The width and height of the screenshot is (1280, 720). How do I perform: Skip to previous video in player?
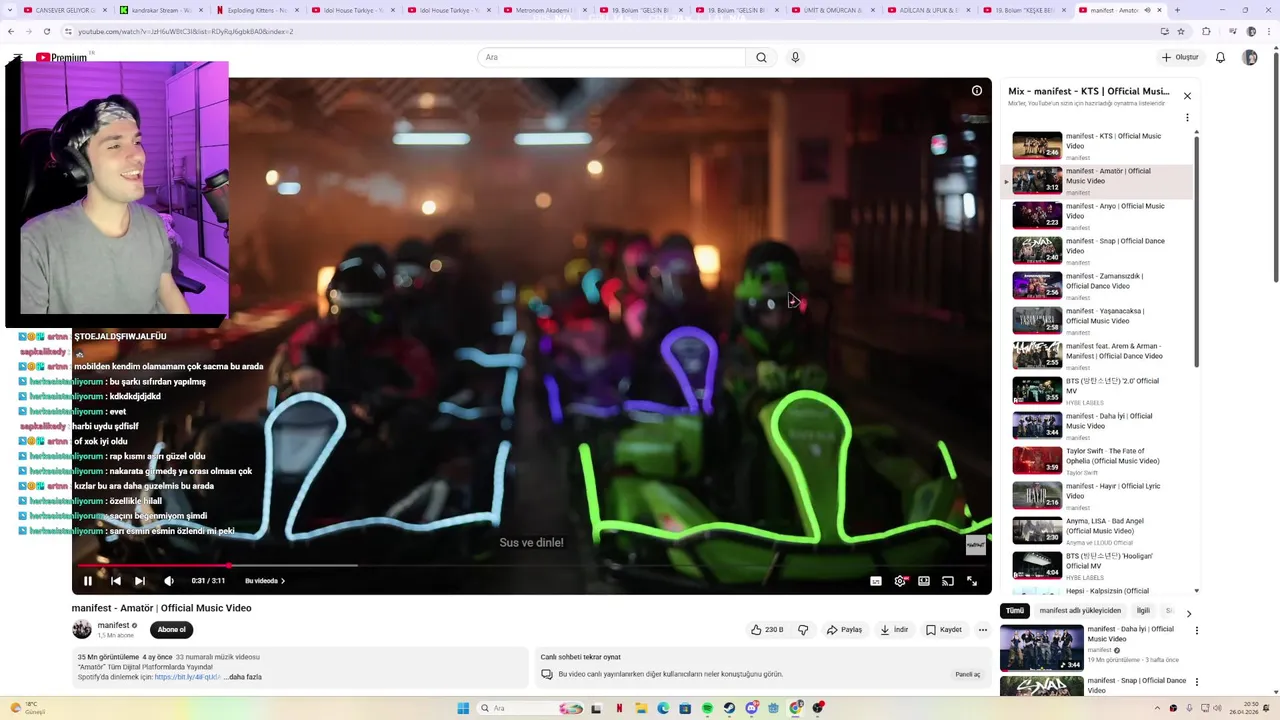[116, 581]
